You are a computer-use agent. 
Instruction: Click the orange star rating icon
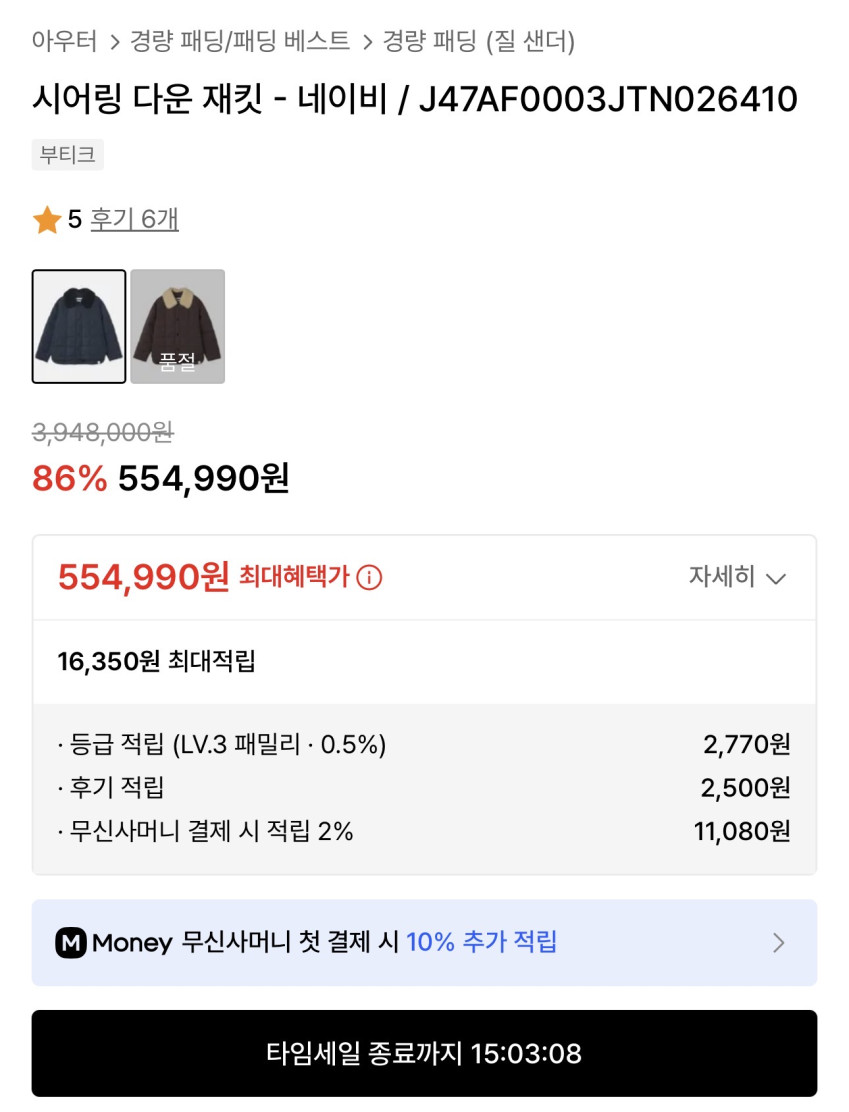pyautogui.click(x=47, y=220)
